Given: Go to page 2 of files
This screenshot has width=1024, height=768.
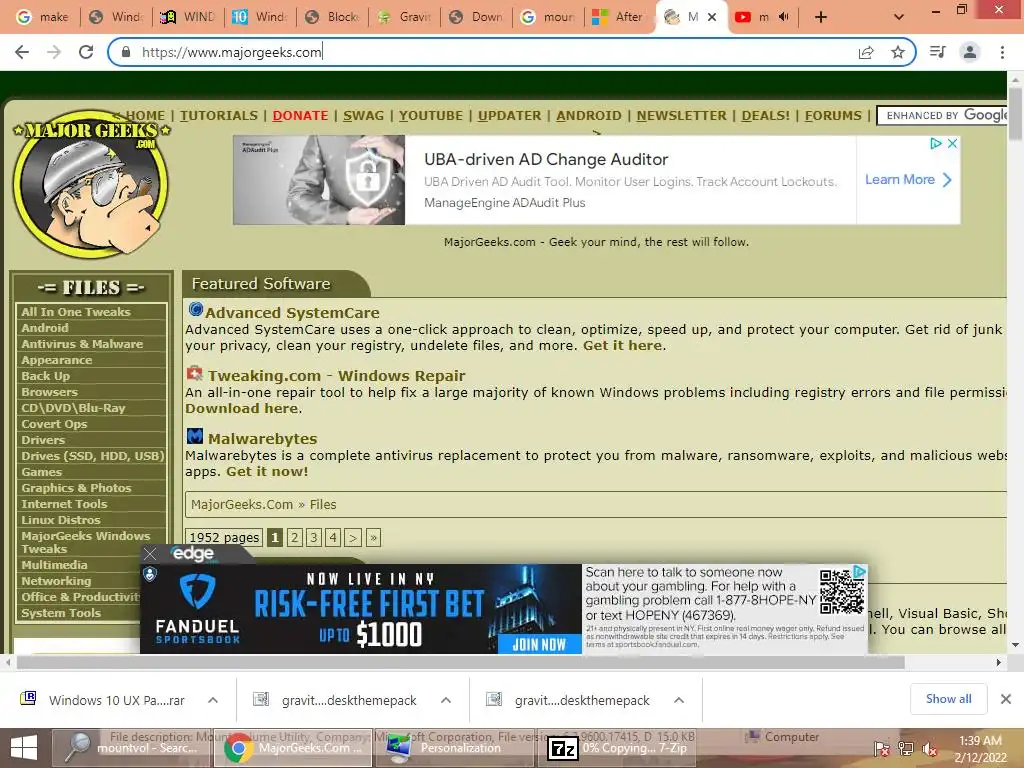Looking at the screenshot, I should pos(295,537).
